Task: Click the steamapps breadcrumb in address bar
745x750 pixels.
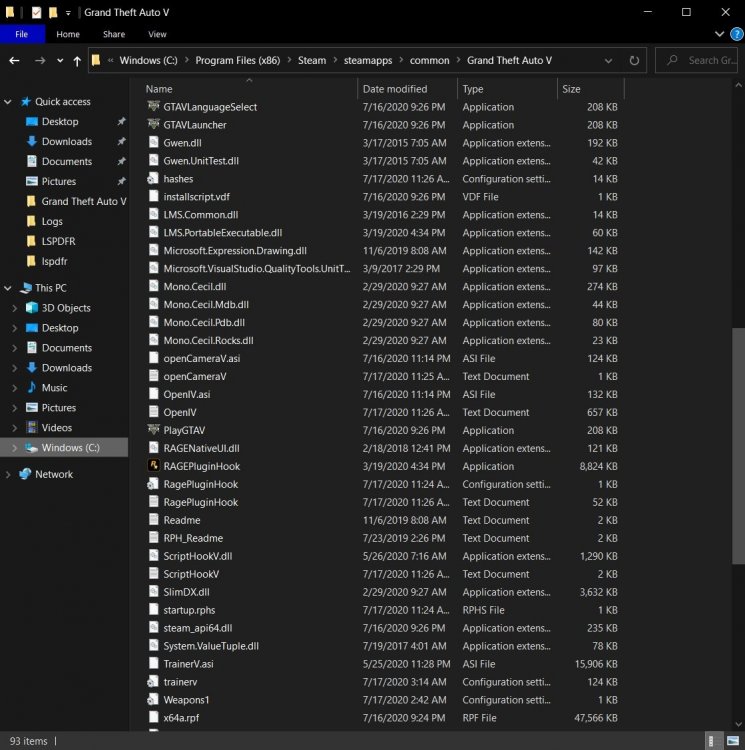Action: coord(368,60)
